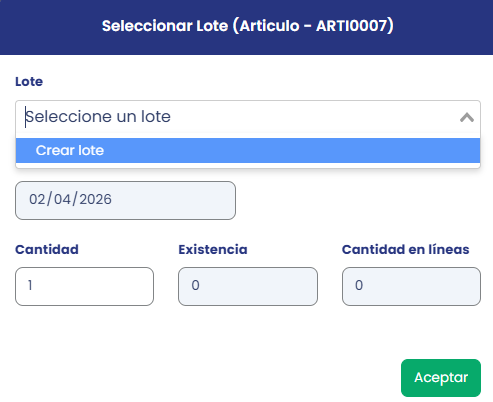Click the Cantidad label text
493x402 pixels.
tap(47, 249)
